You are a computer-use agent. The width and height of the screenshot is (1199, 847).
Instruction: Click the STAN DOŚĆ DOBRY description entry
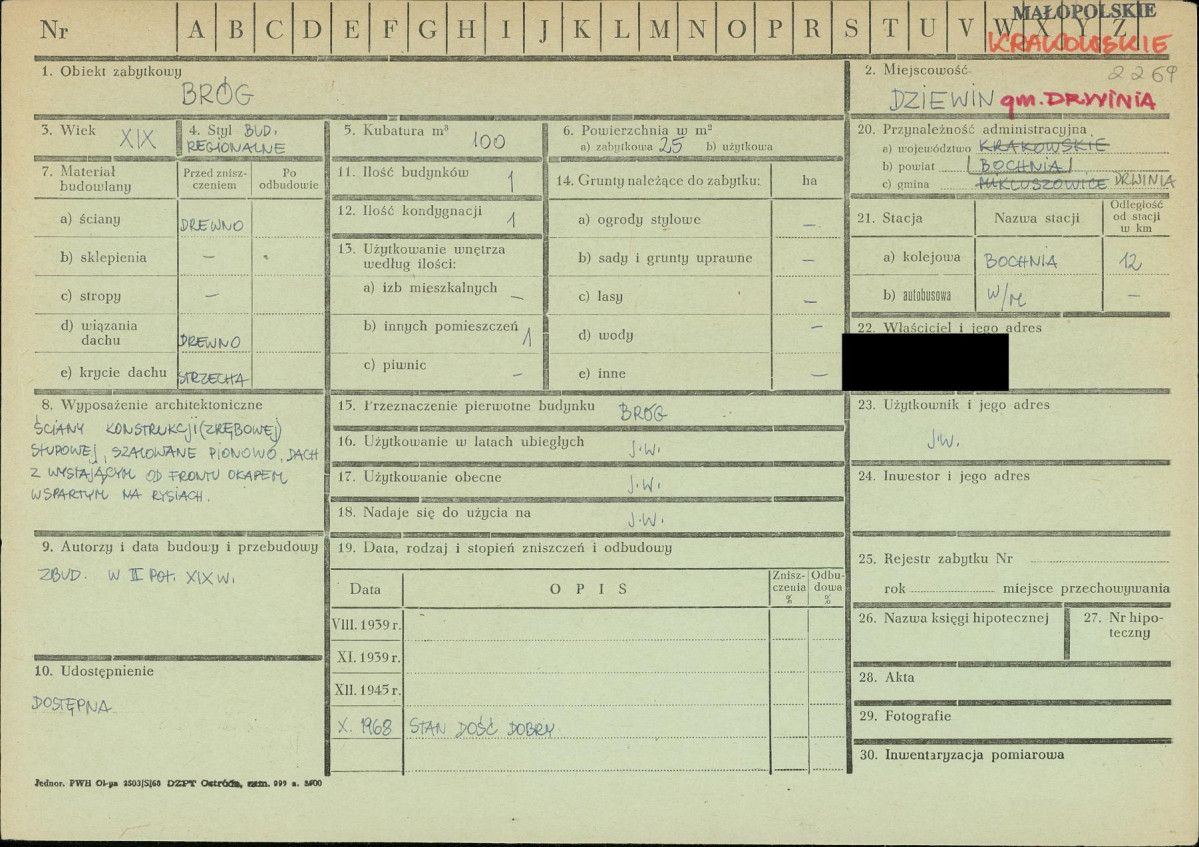tap(481, 728)
